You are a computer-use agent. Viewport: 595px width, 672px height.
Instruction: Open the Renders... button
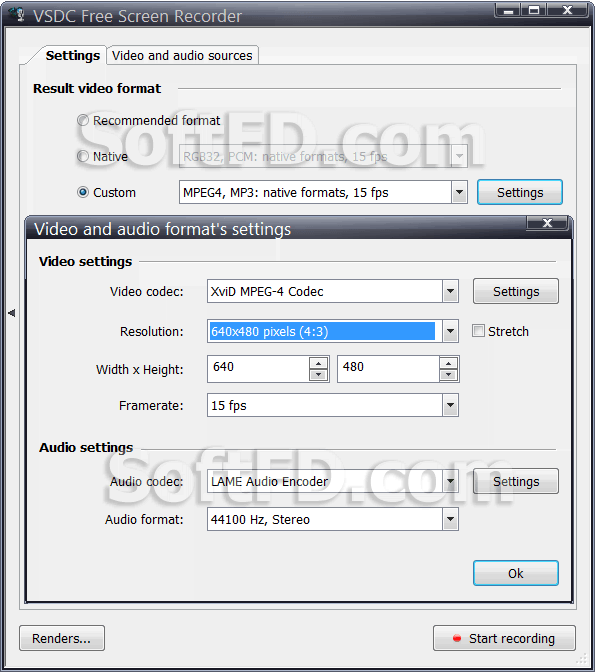pyautogui.click(x=62, y=638)
